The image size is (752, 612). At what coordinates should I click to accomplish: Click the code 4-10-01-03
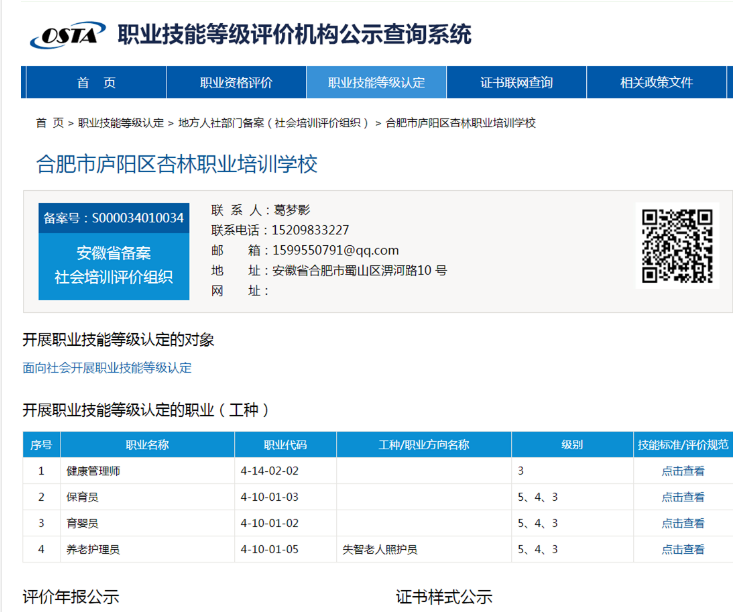coord(270,497)
